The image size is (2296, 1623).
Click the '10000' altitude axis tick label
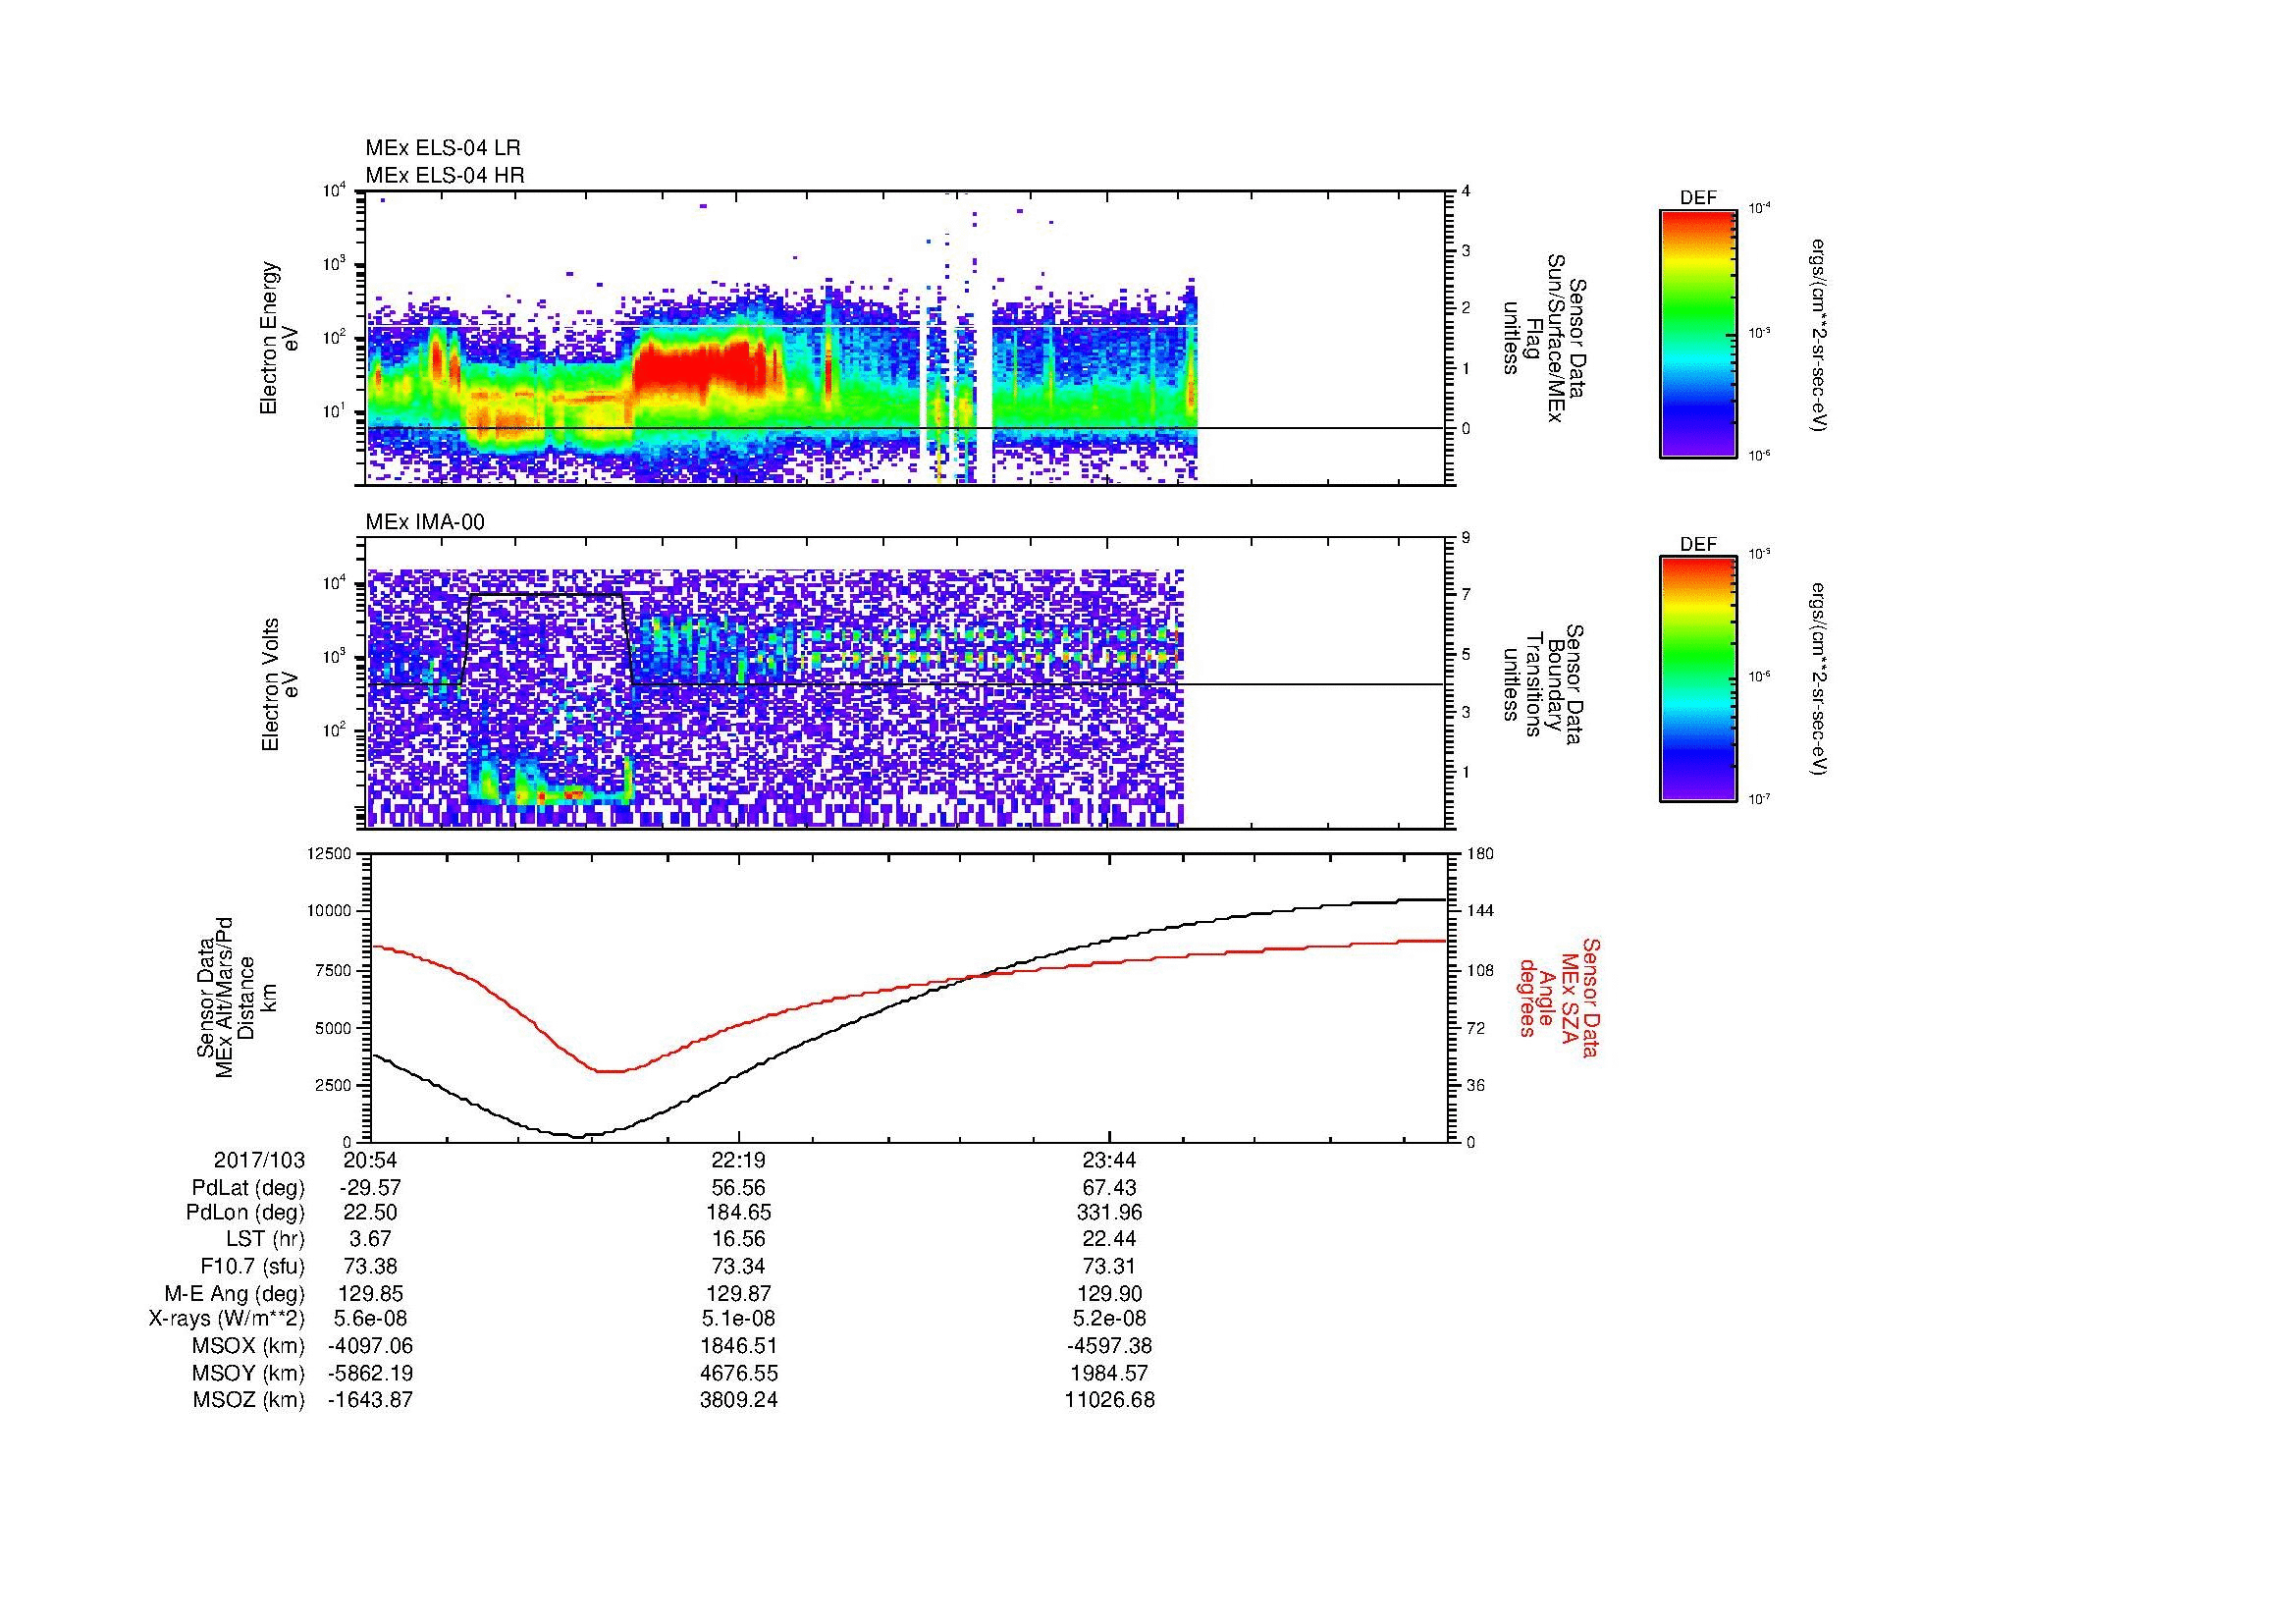(329, 911)
